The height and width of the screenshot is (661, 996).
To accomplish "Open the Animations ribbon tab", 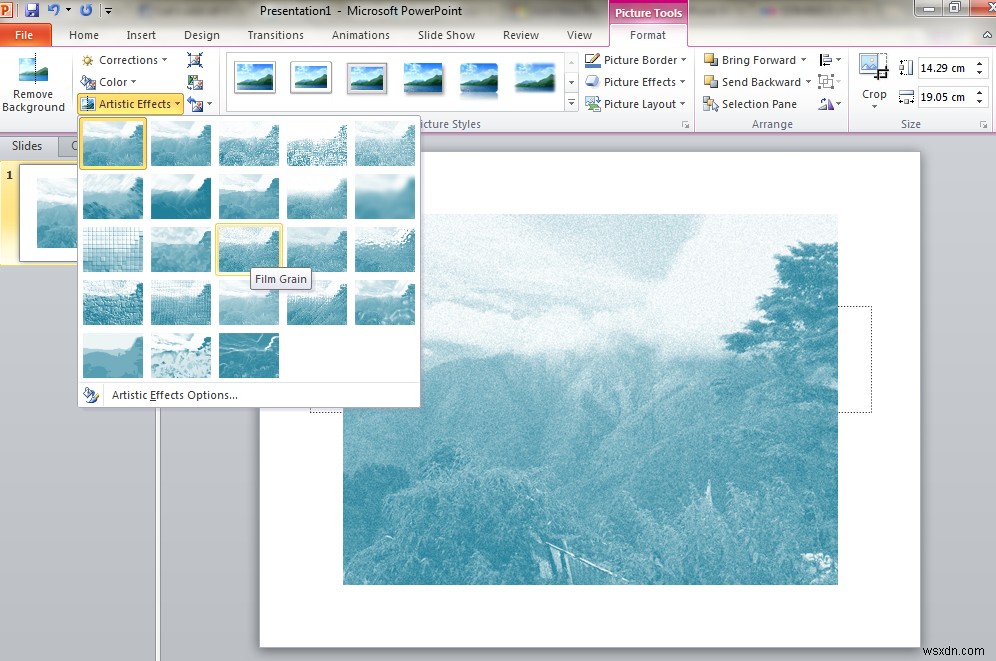I will [x=361, y=34].
